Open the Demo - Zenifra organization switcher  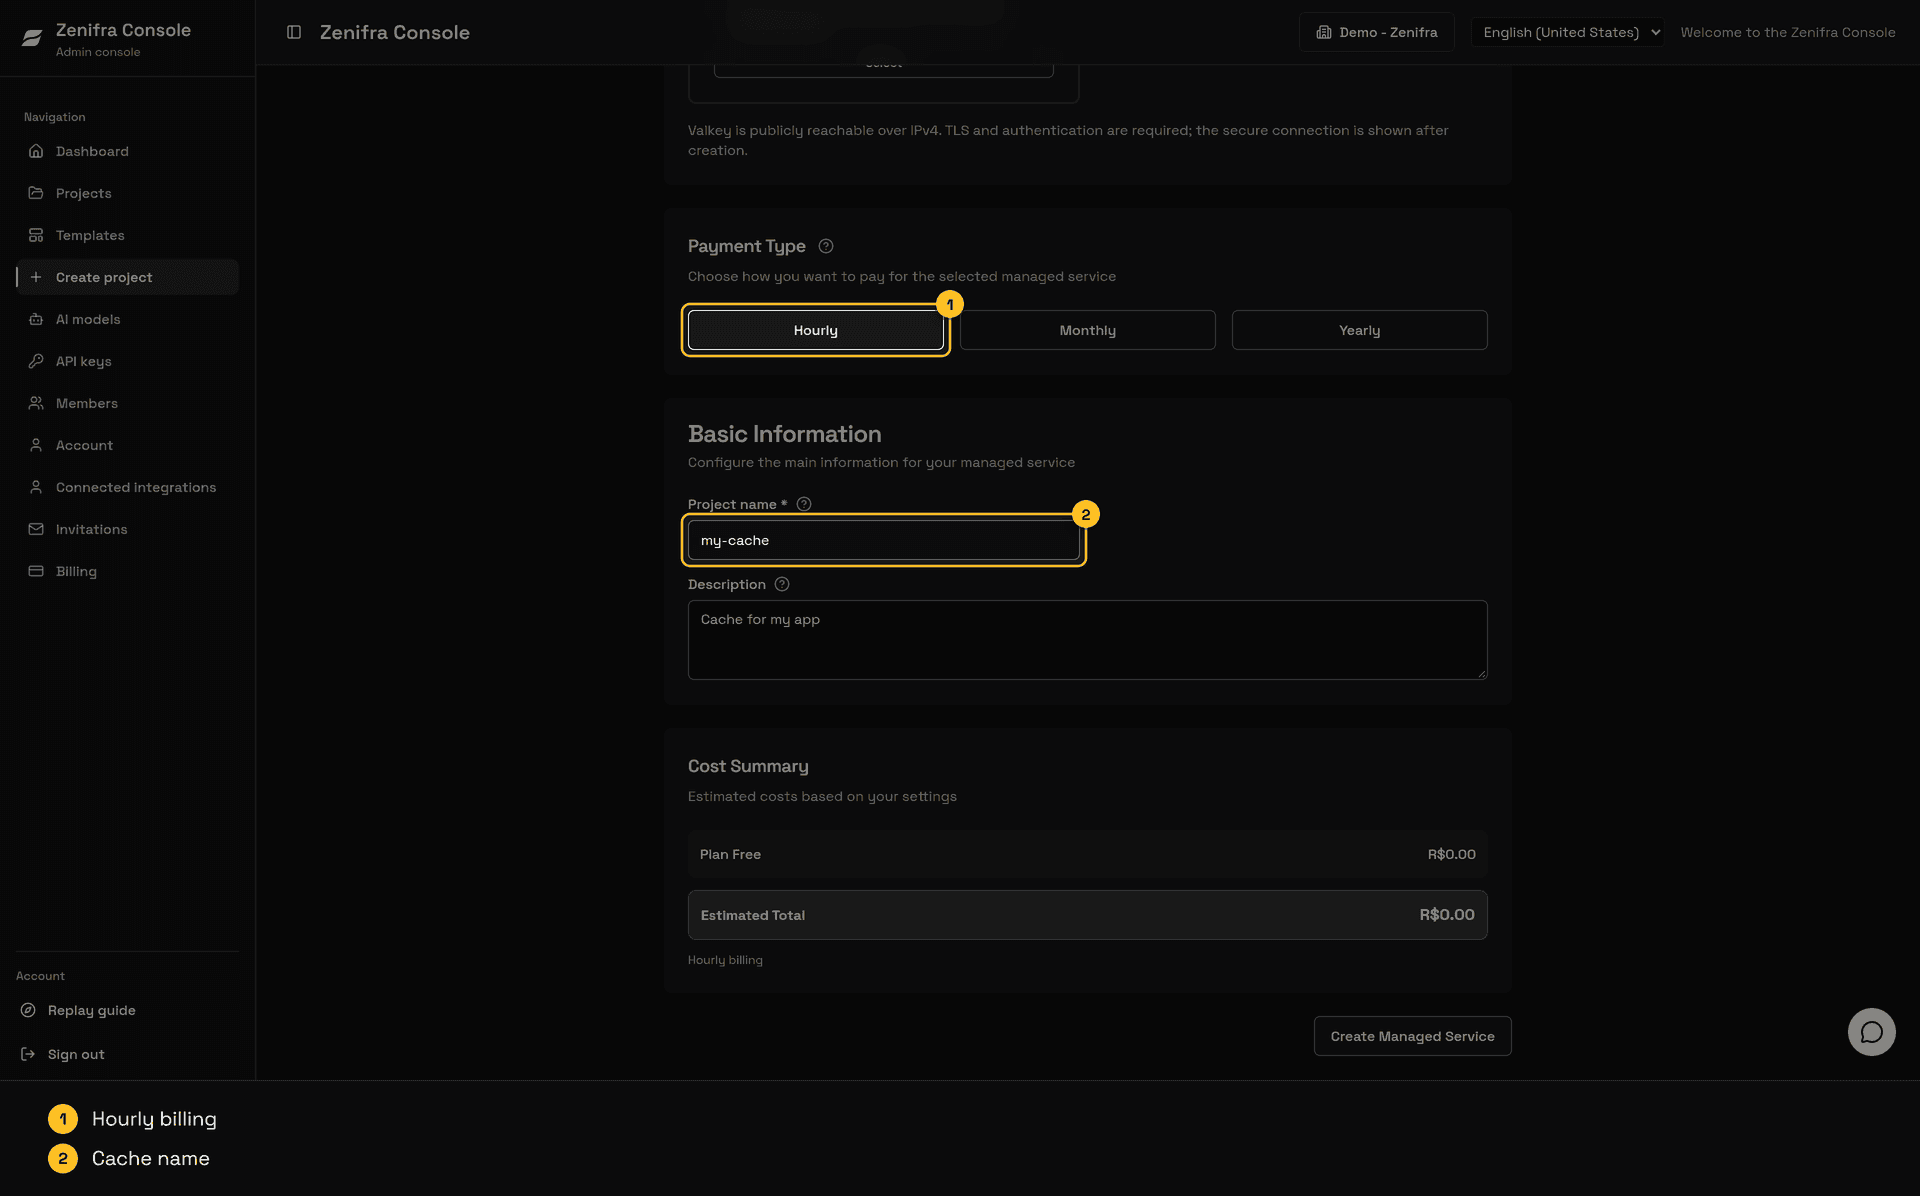1377,32
